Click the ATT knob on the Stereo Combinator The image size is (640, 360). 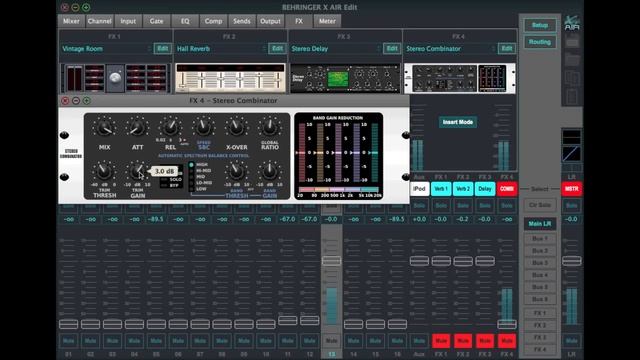138,128
